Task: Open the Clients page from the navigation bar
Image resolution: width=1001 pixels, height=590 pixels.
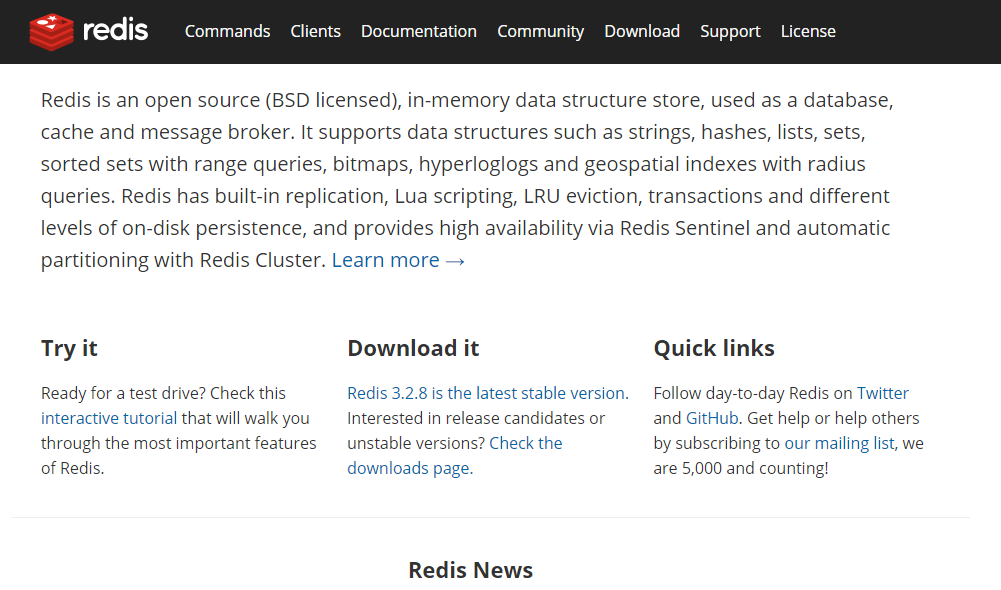Action: (x=315, y=31)
